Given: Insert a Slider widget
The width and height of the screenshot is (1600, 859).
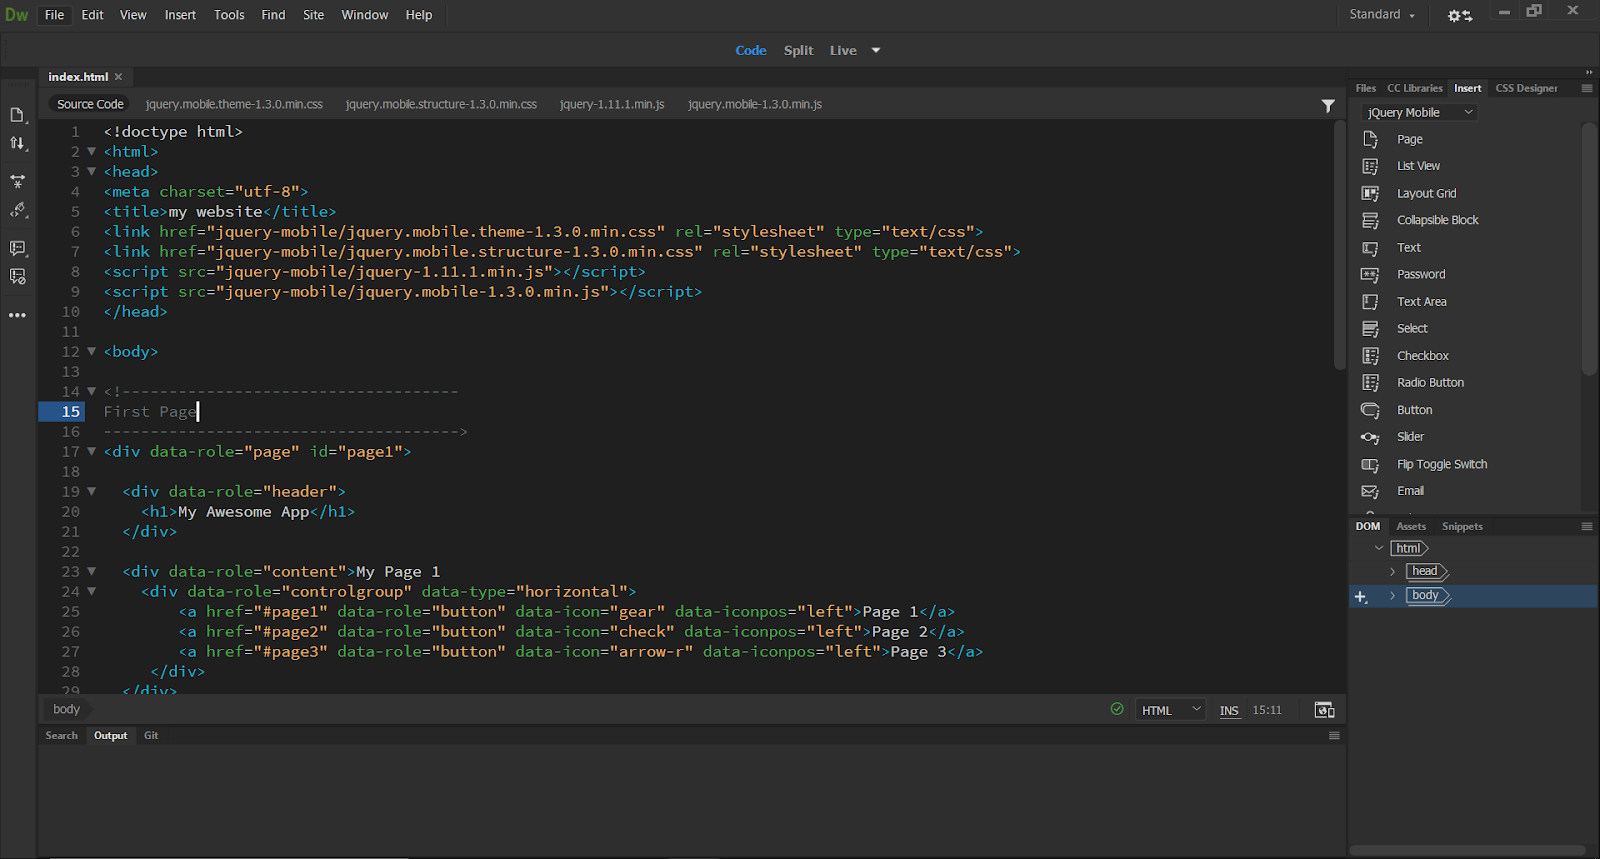Looking at the screenshot, I should point(1410,437).
